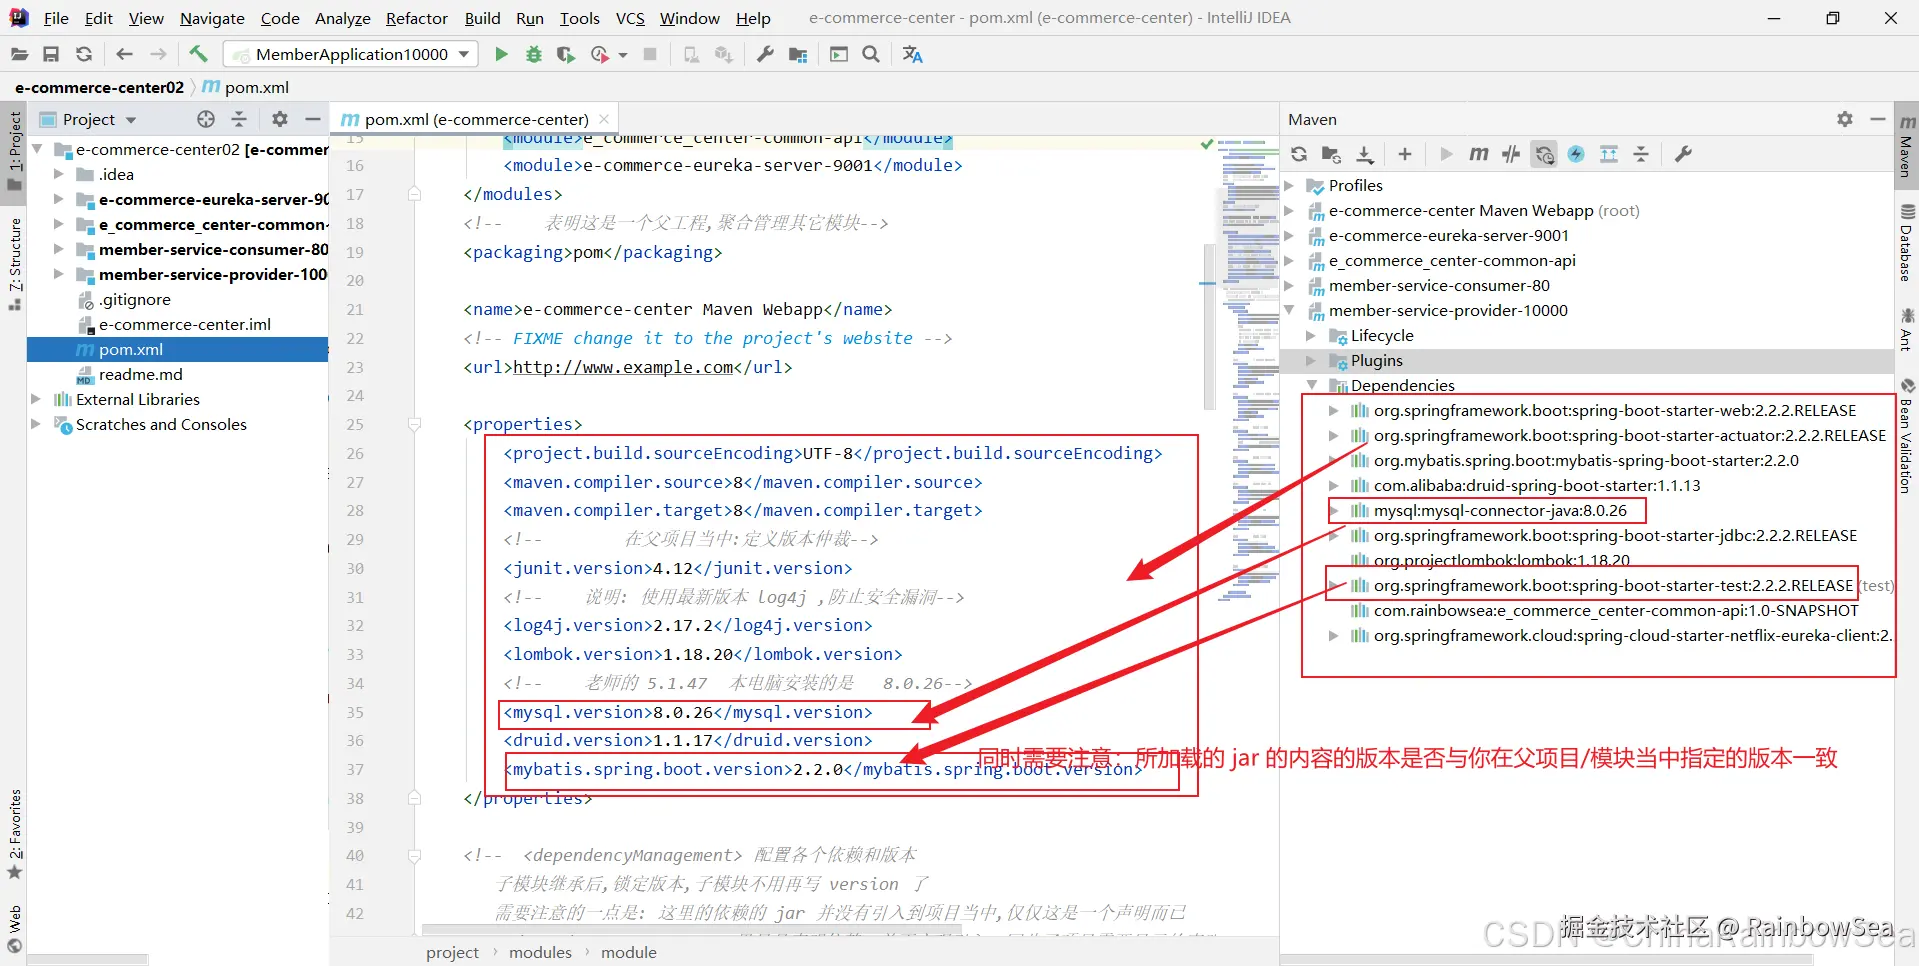
Task: Expand External Libraries in Project tree
Action: click(x=36, y=399)
